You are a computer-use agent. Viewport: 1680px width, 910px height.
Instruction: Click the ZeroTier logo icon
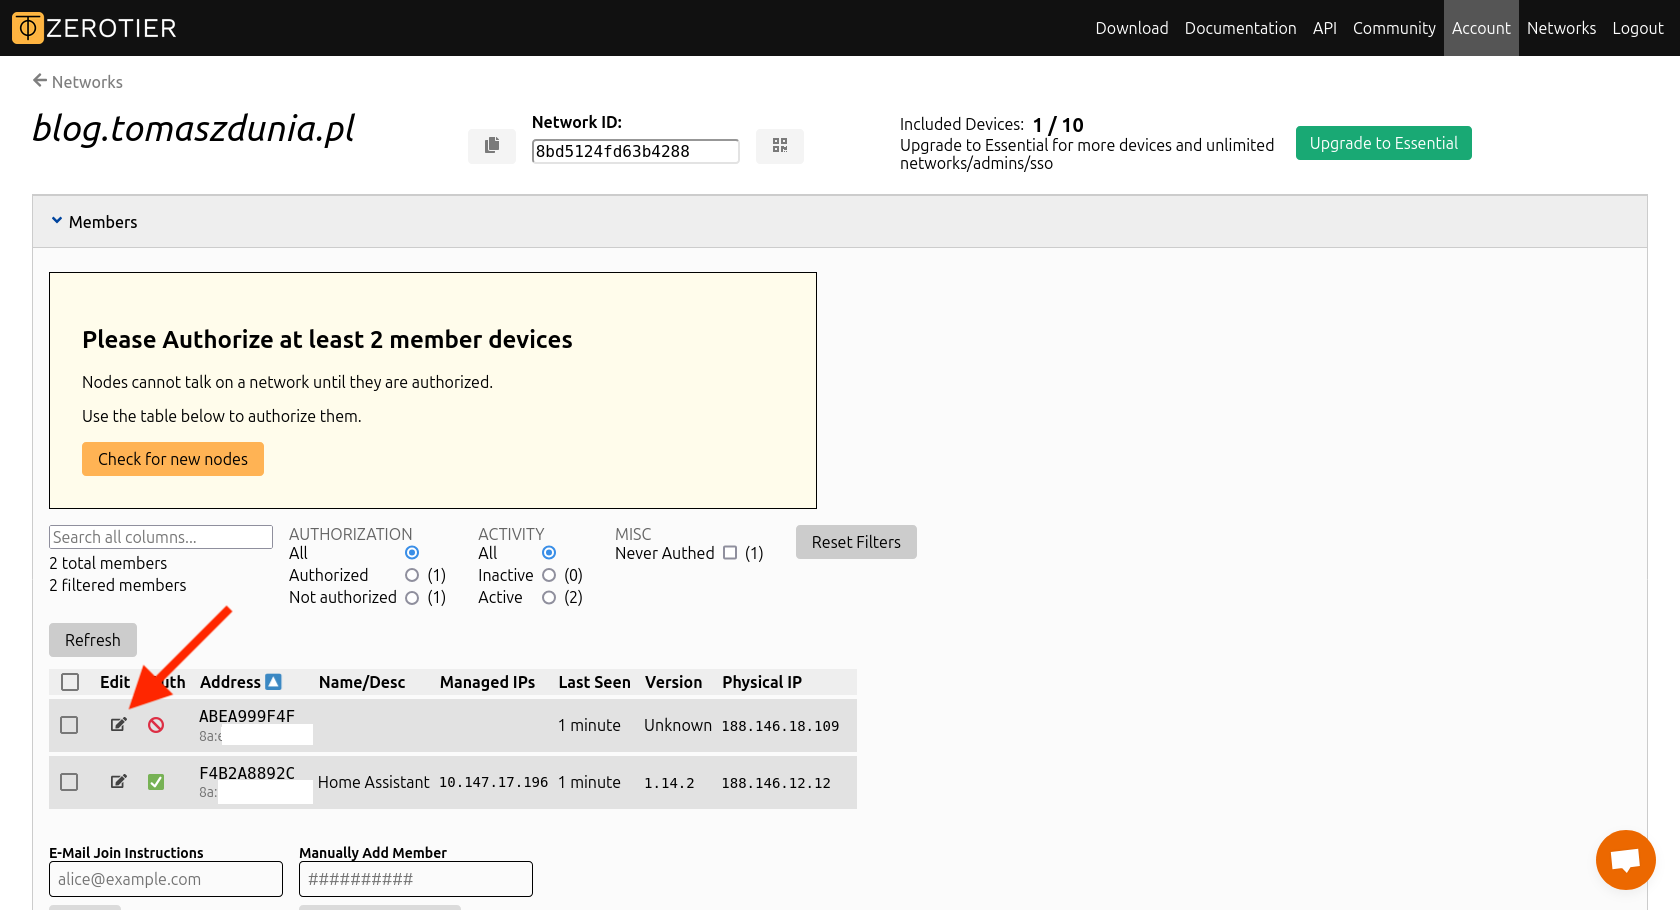pos(28,28)
